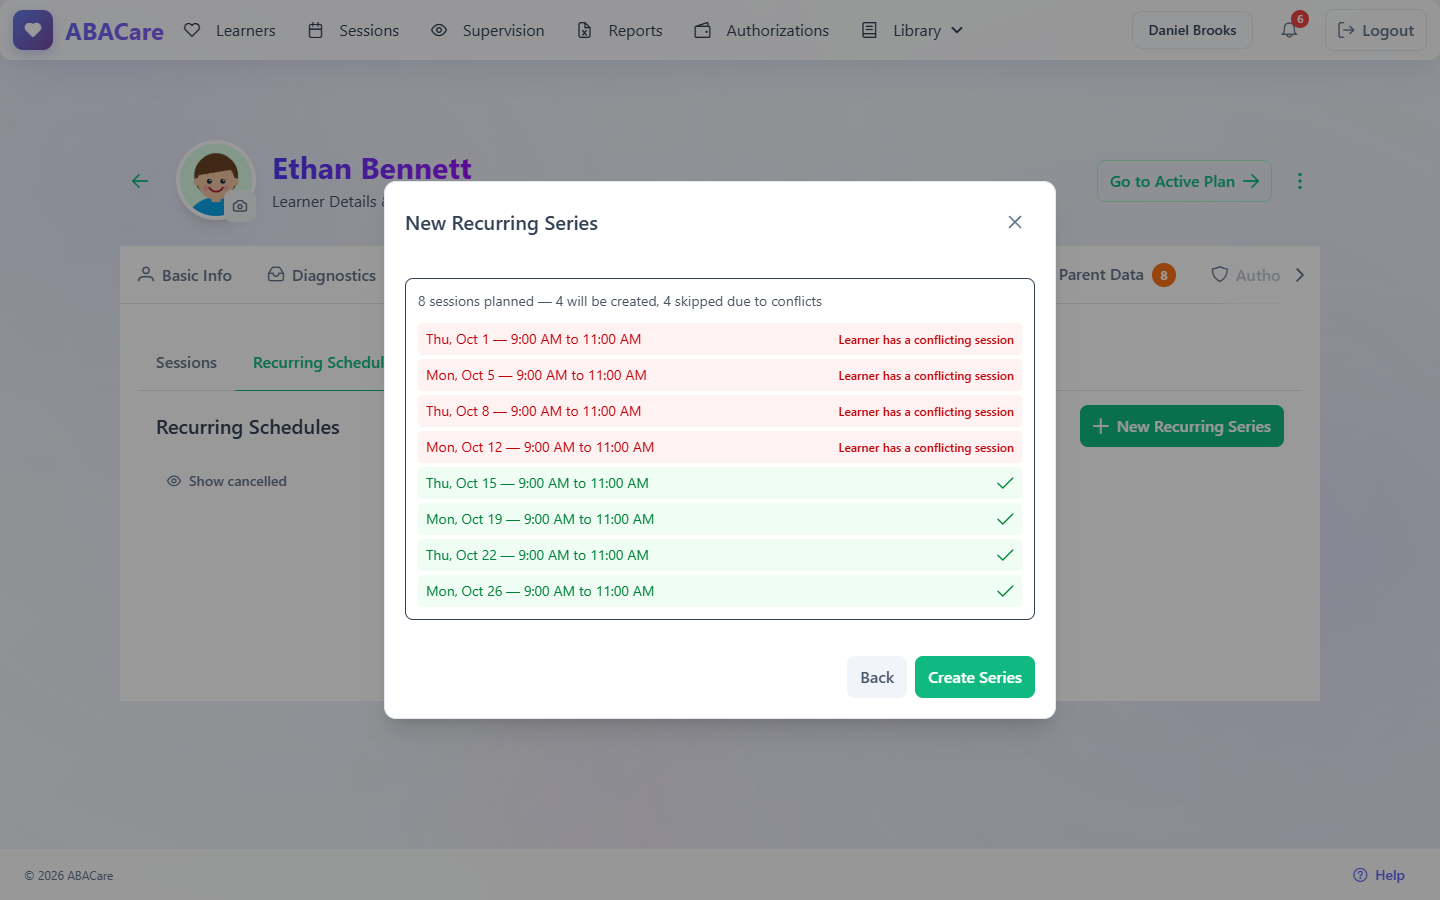This screenshot has width=1440, height=900.
Task: Switch to the Autho tab
Action: tap(1246, 275)
